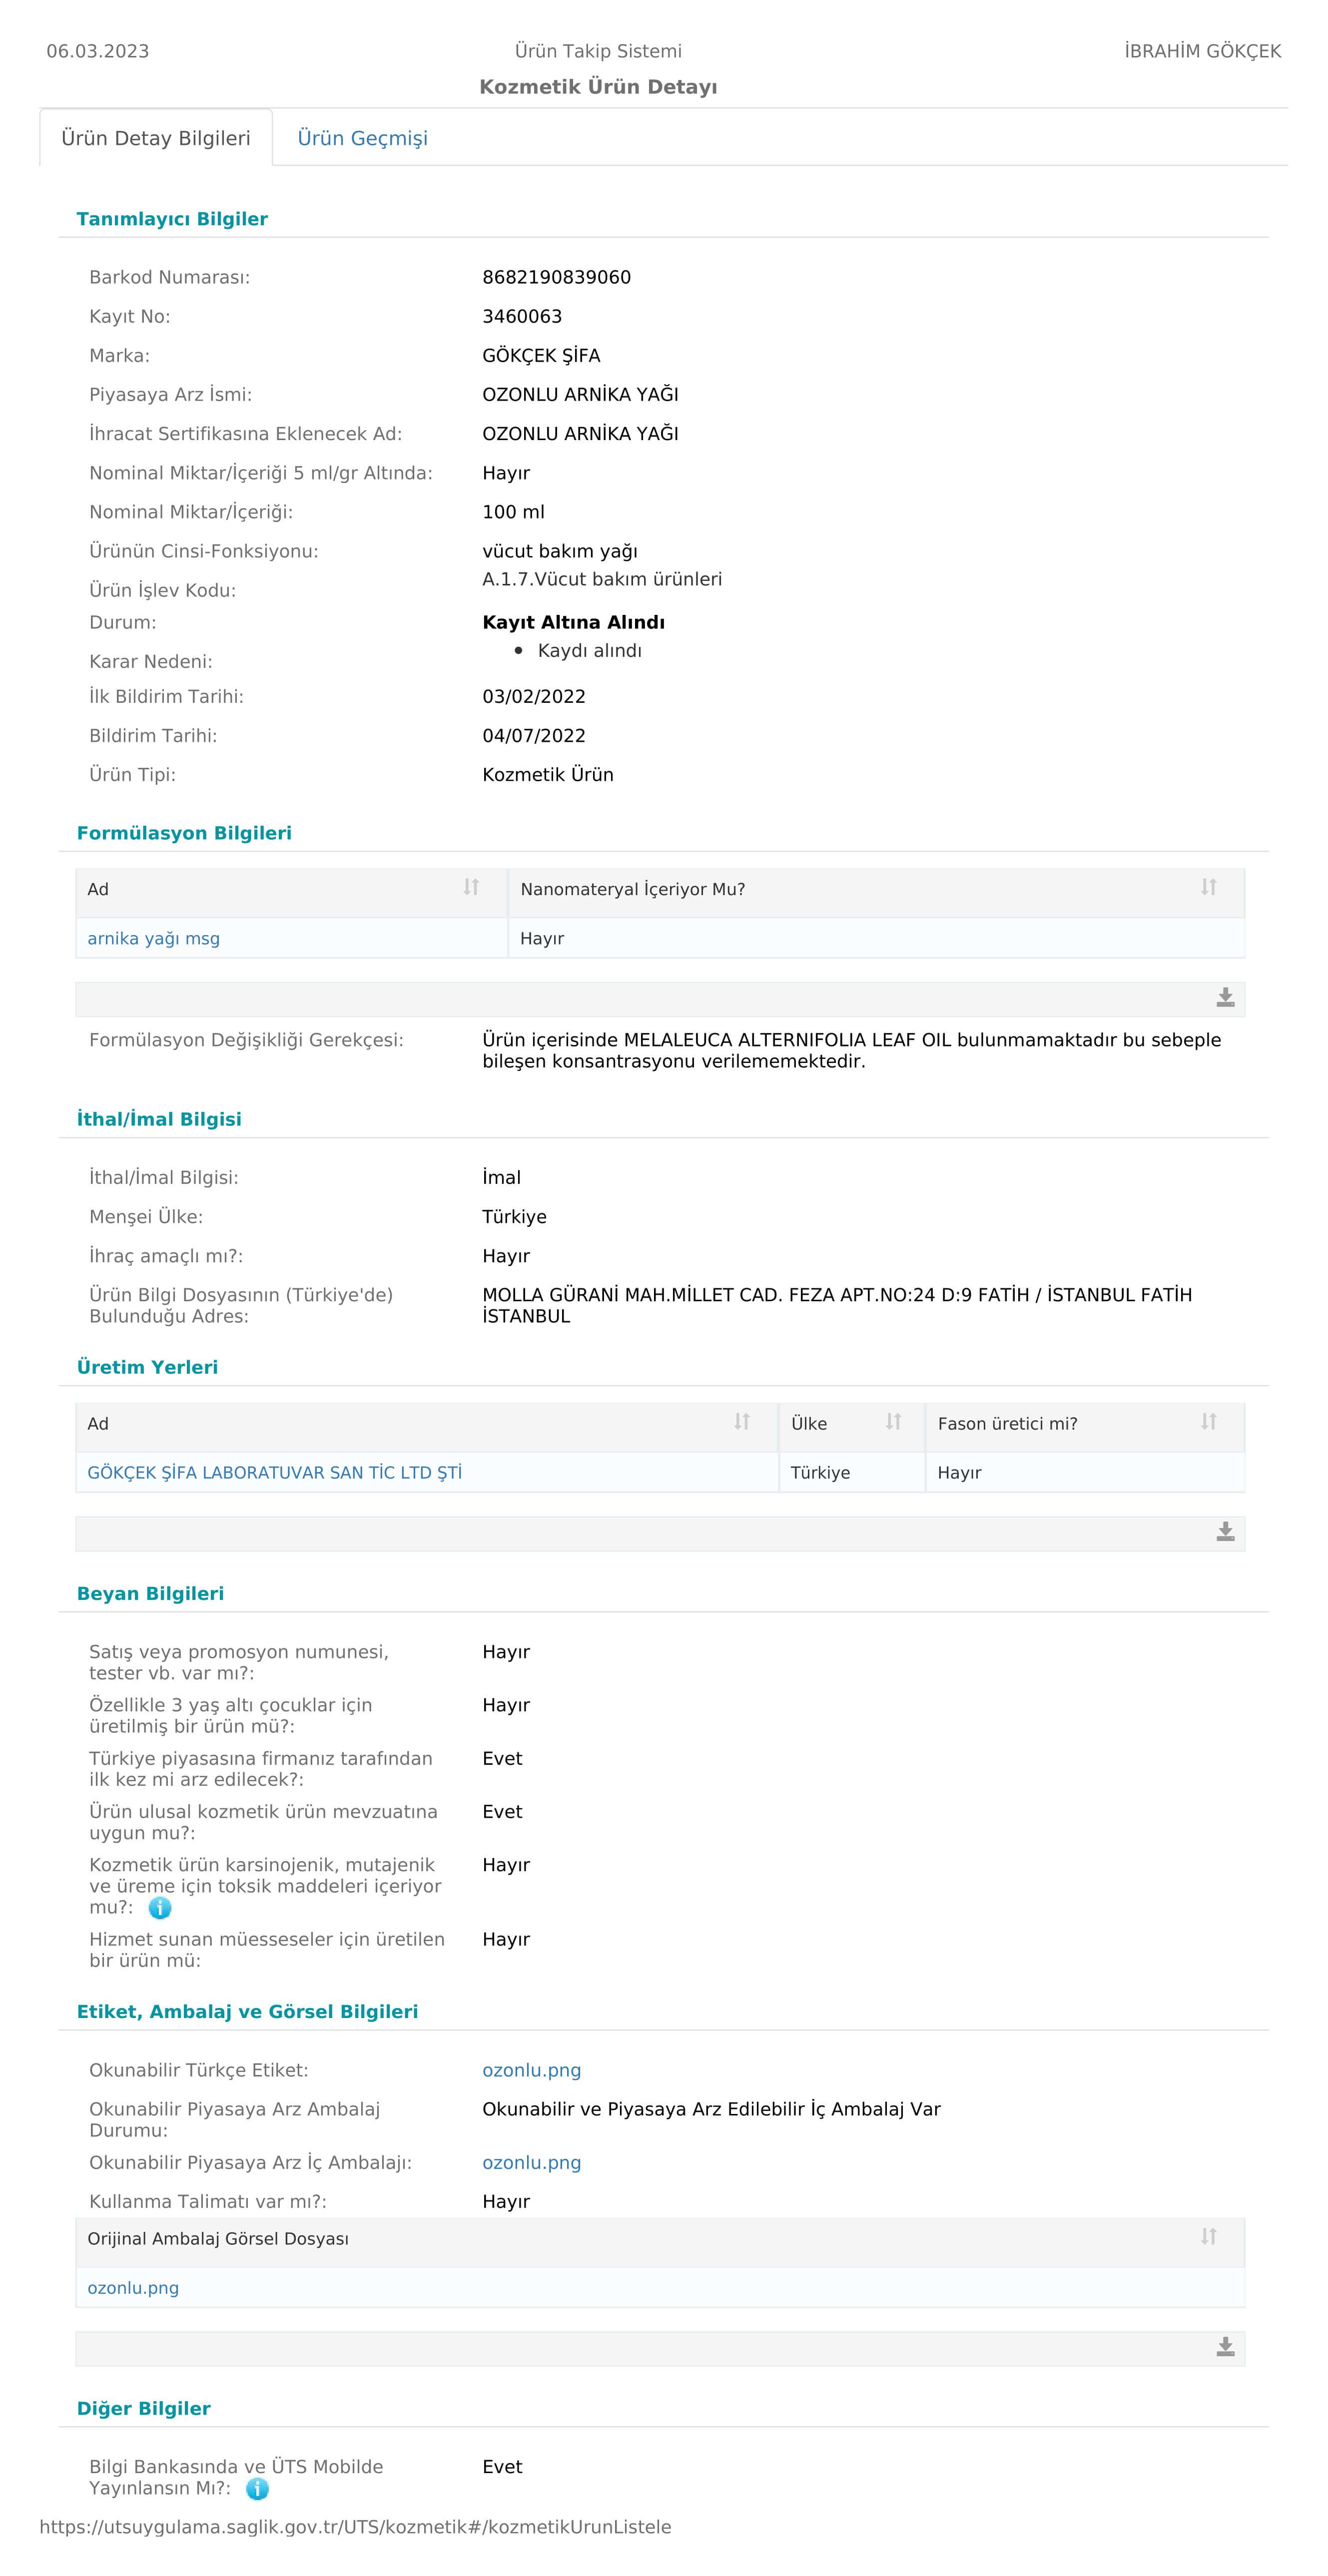The height and width of the screenshot is (2576, 1328).
Task: Open ozonlu.png in Orijinal Ambalaj table
Action: [x=133, y=2288]
